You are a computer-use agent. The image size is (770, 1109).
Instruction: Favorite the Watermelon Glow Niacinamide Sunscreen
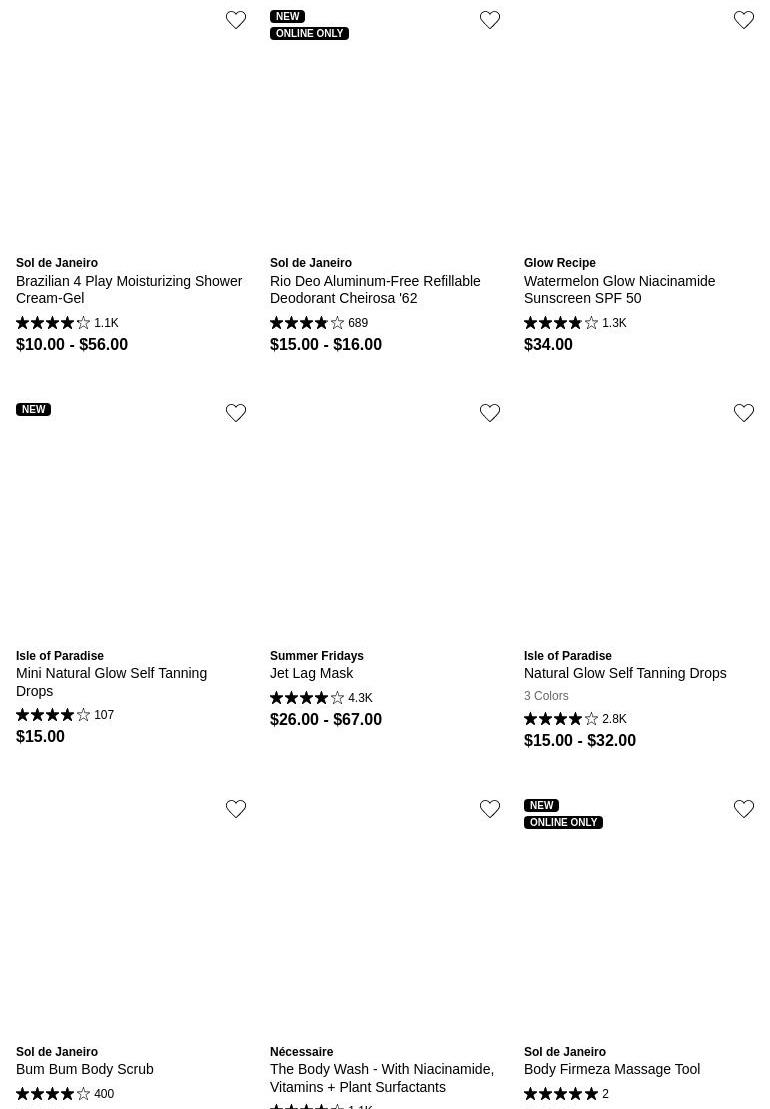(744, 20)
